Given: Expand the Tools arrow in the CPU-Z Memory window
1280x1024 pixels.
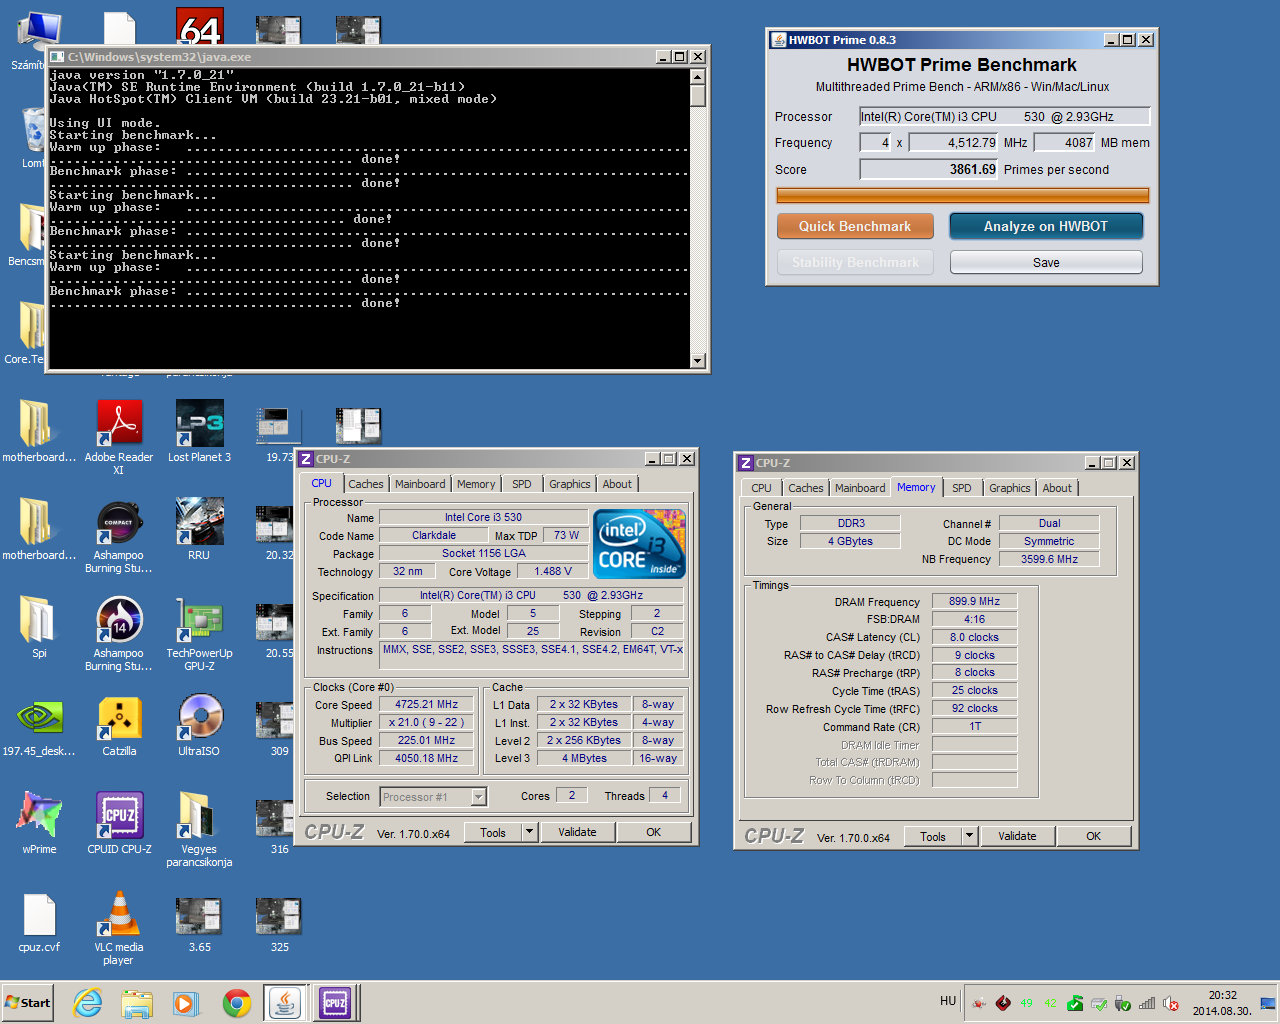Looking at the screenshot, I should click(x=970, y=836).
